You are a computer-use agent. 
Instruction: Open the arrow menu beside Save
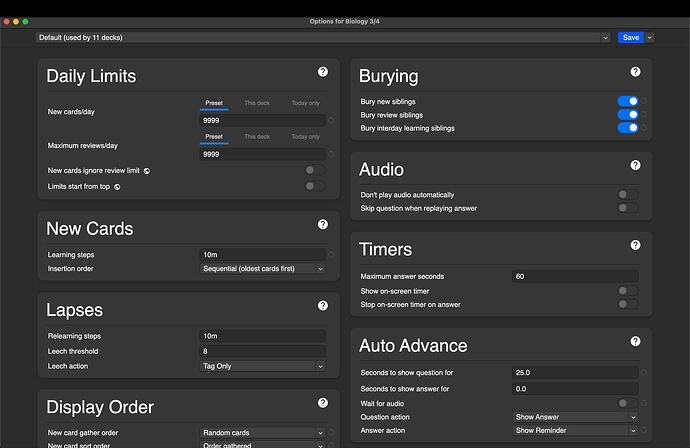click(x=650, y=37)
